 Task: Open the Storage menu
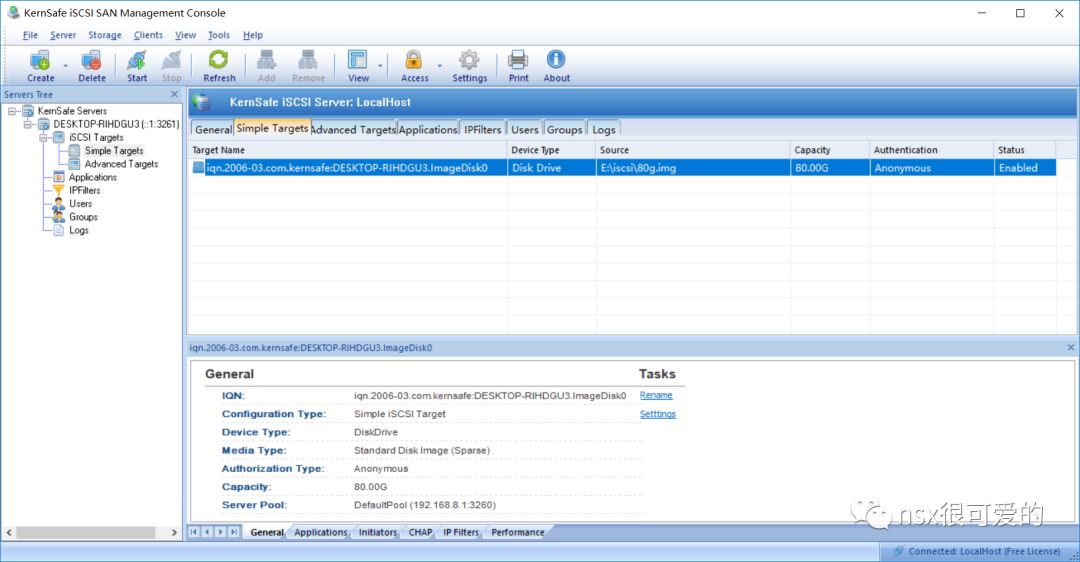pos(105,35)
